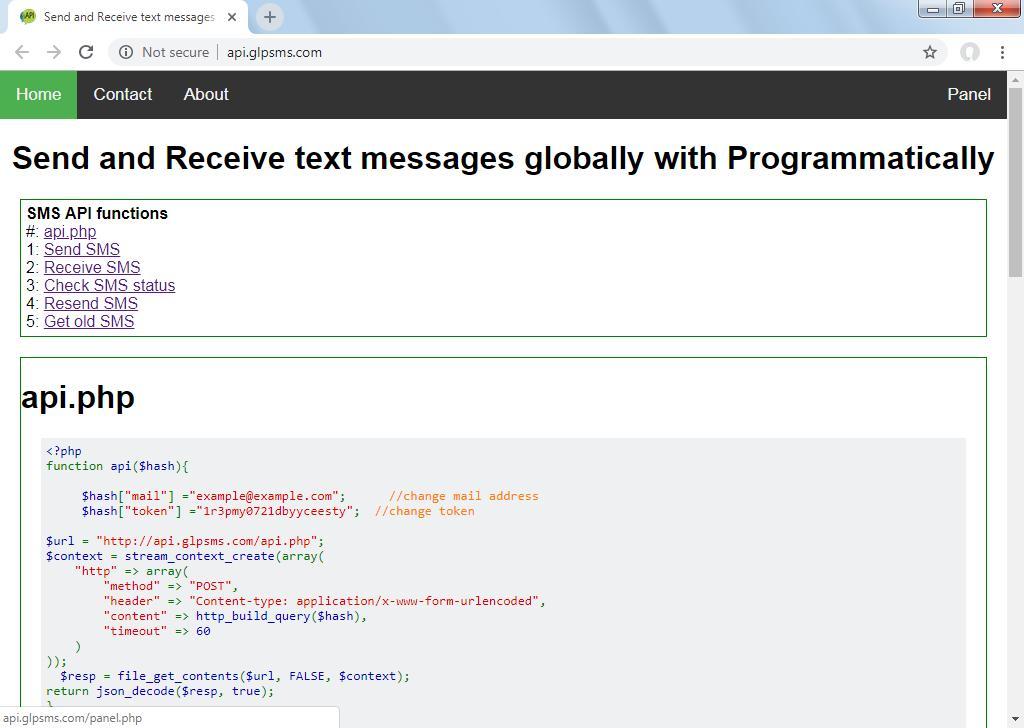Screen dimensions: 1024x728
Task: Close the Send and Receive tab
Action: click(x=232, y=17)
